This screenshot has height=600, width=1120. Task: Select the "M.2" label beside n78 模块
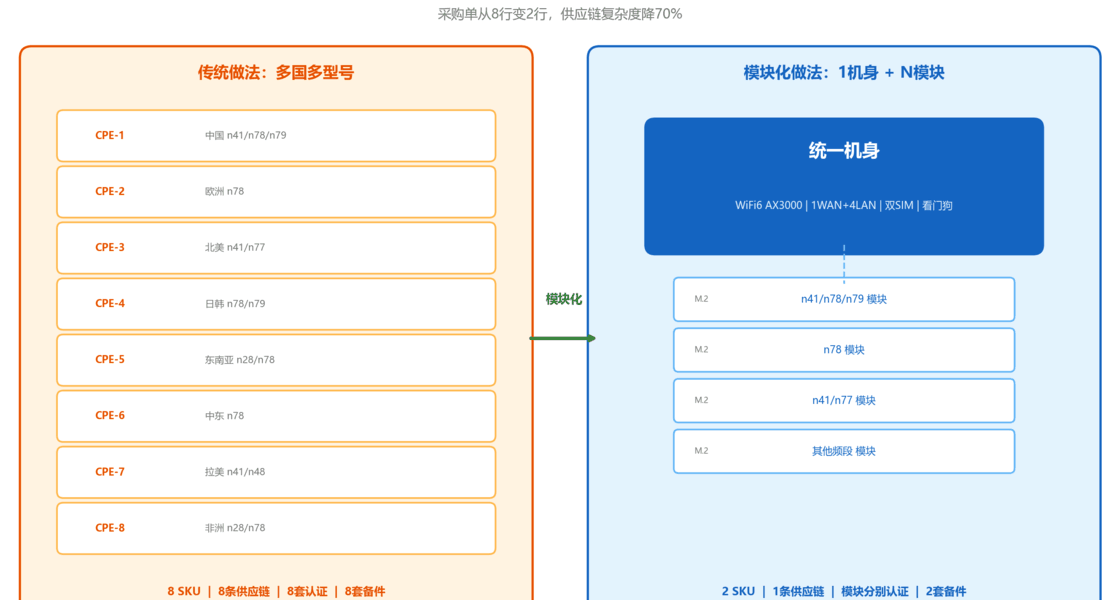point(701,349)
